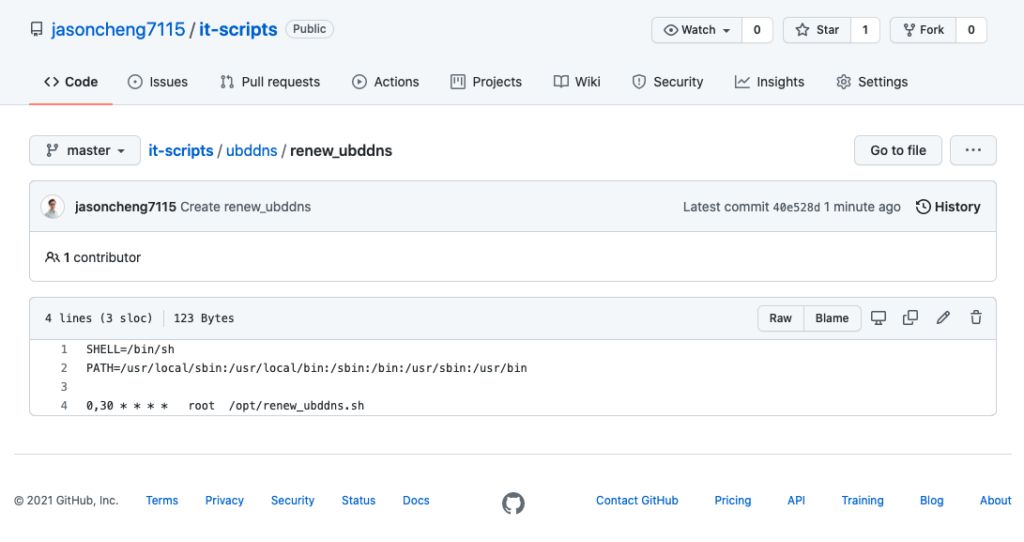This screenshot has height=542, width=1024.
Task: View file History
Action: [x=948, y=207]
